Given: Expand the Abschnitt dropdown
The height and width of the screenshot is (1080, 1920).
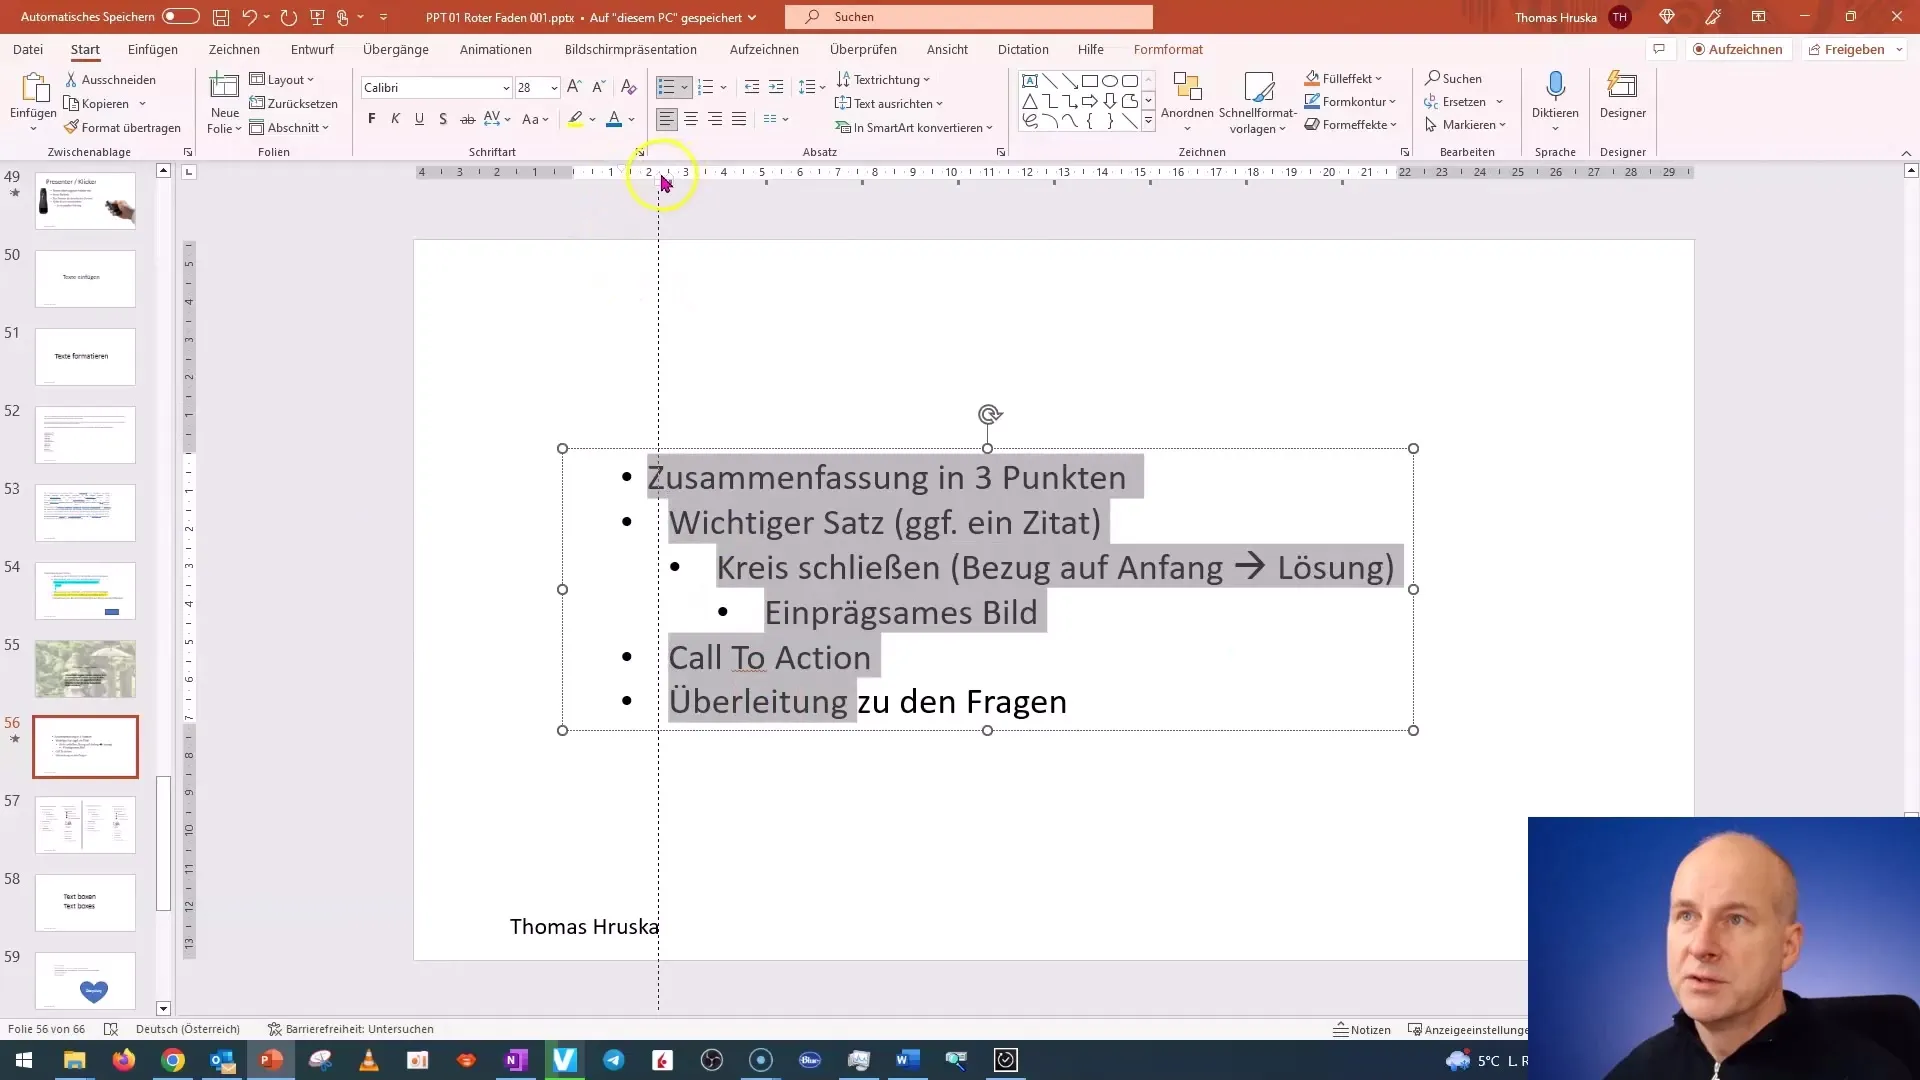Looking at the screenshot, I should 289,128.
